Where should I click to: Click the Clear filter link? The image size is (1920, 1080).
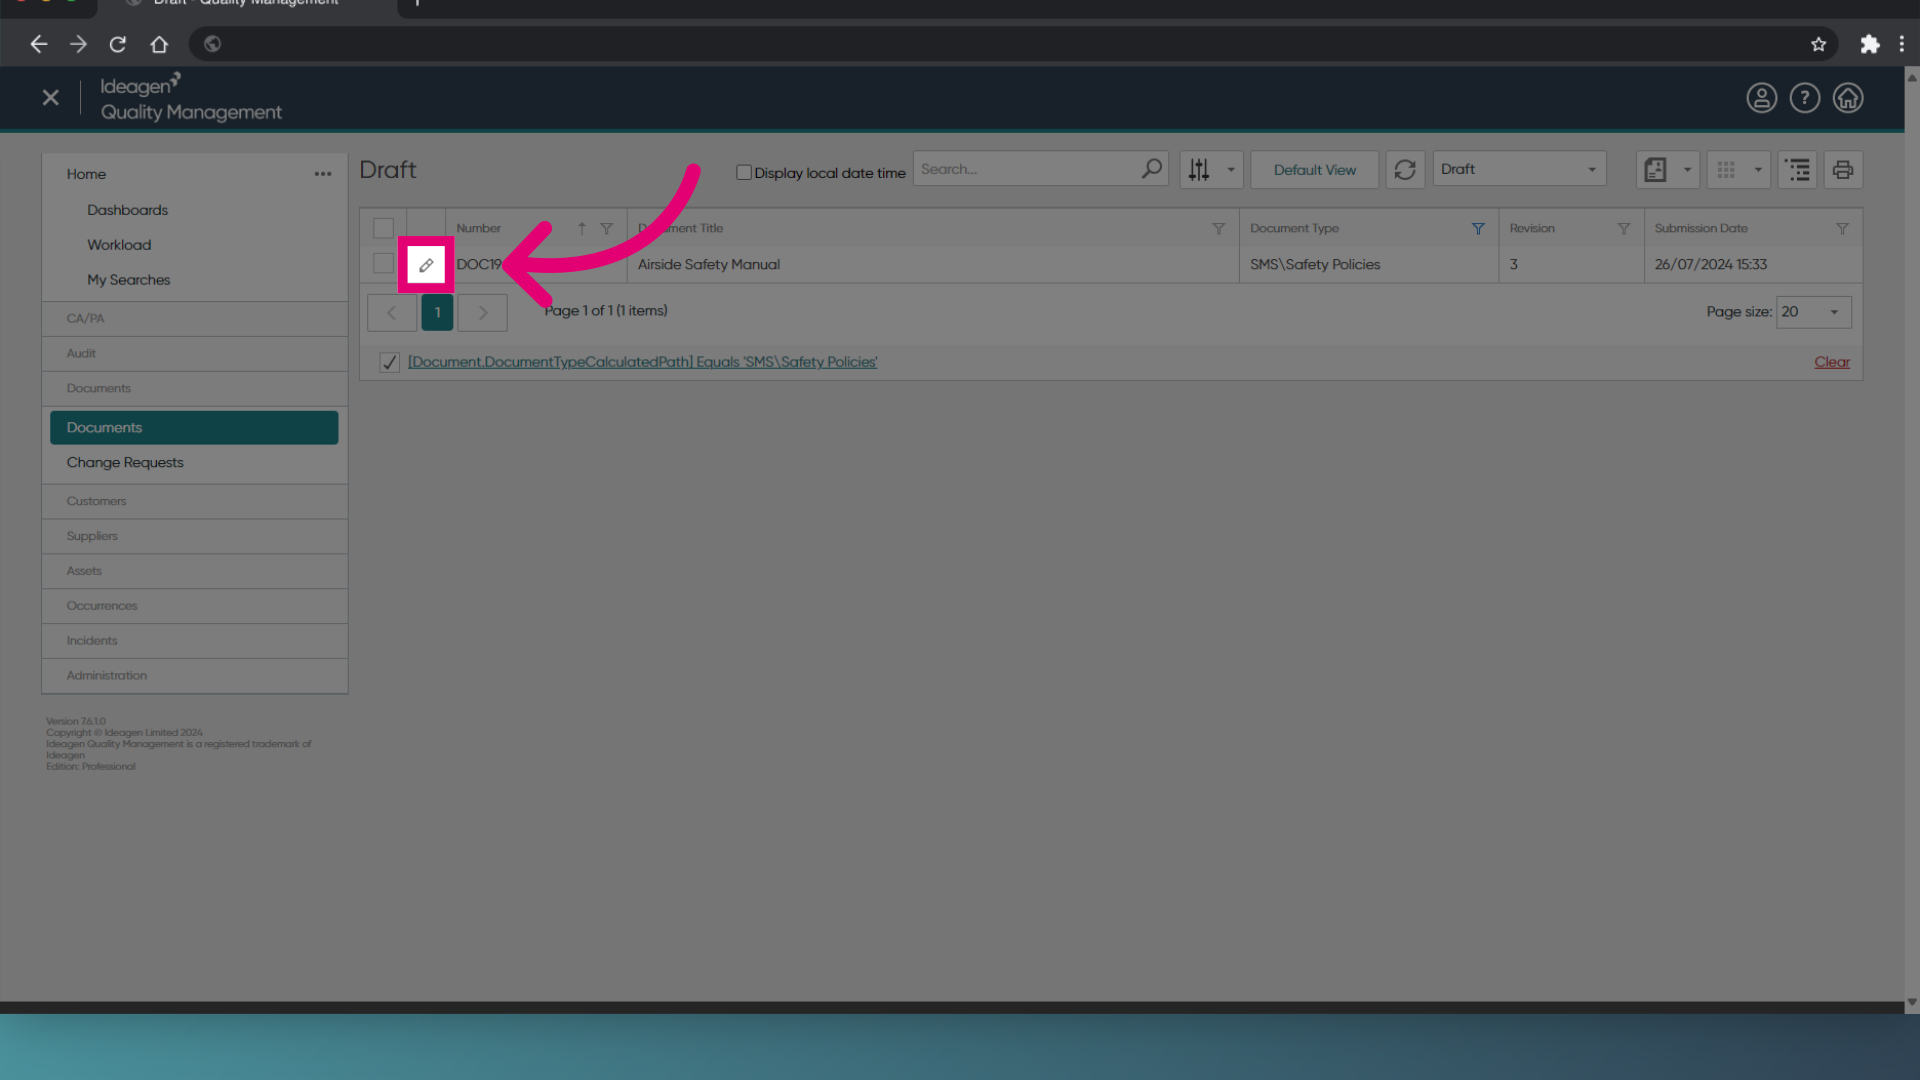(1832, 362)
